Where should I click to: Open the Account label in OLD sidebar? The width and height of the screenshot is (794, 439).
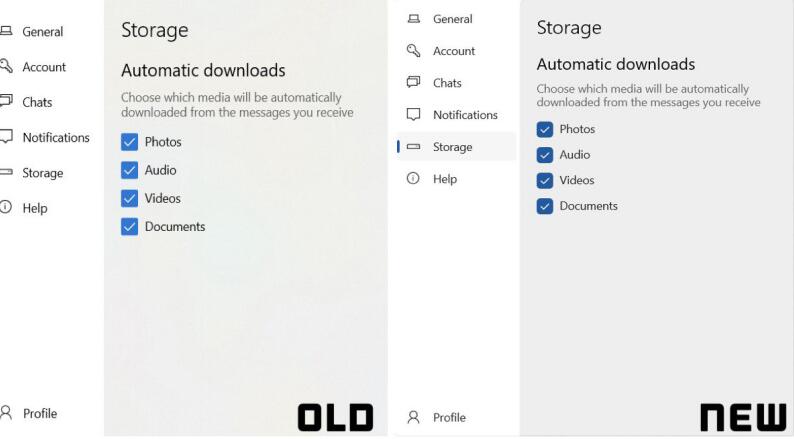click(x=44, y=67)
